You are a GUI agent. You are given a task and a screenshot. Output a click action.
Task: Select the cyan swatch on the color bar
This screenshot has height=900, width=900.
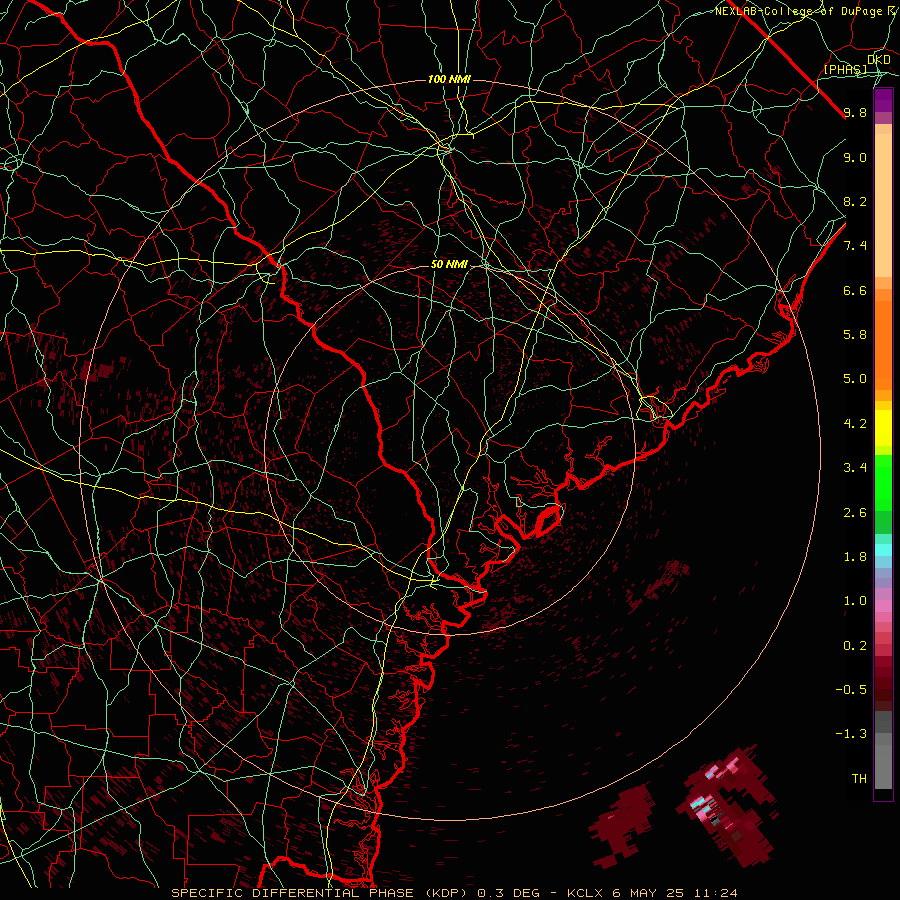(x=883, y=550)
